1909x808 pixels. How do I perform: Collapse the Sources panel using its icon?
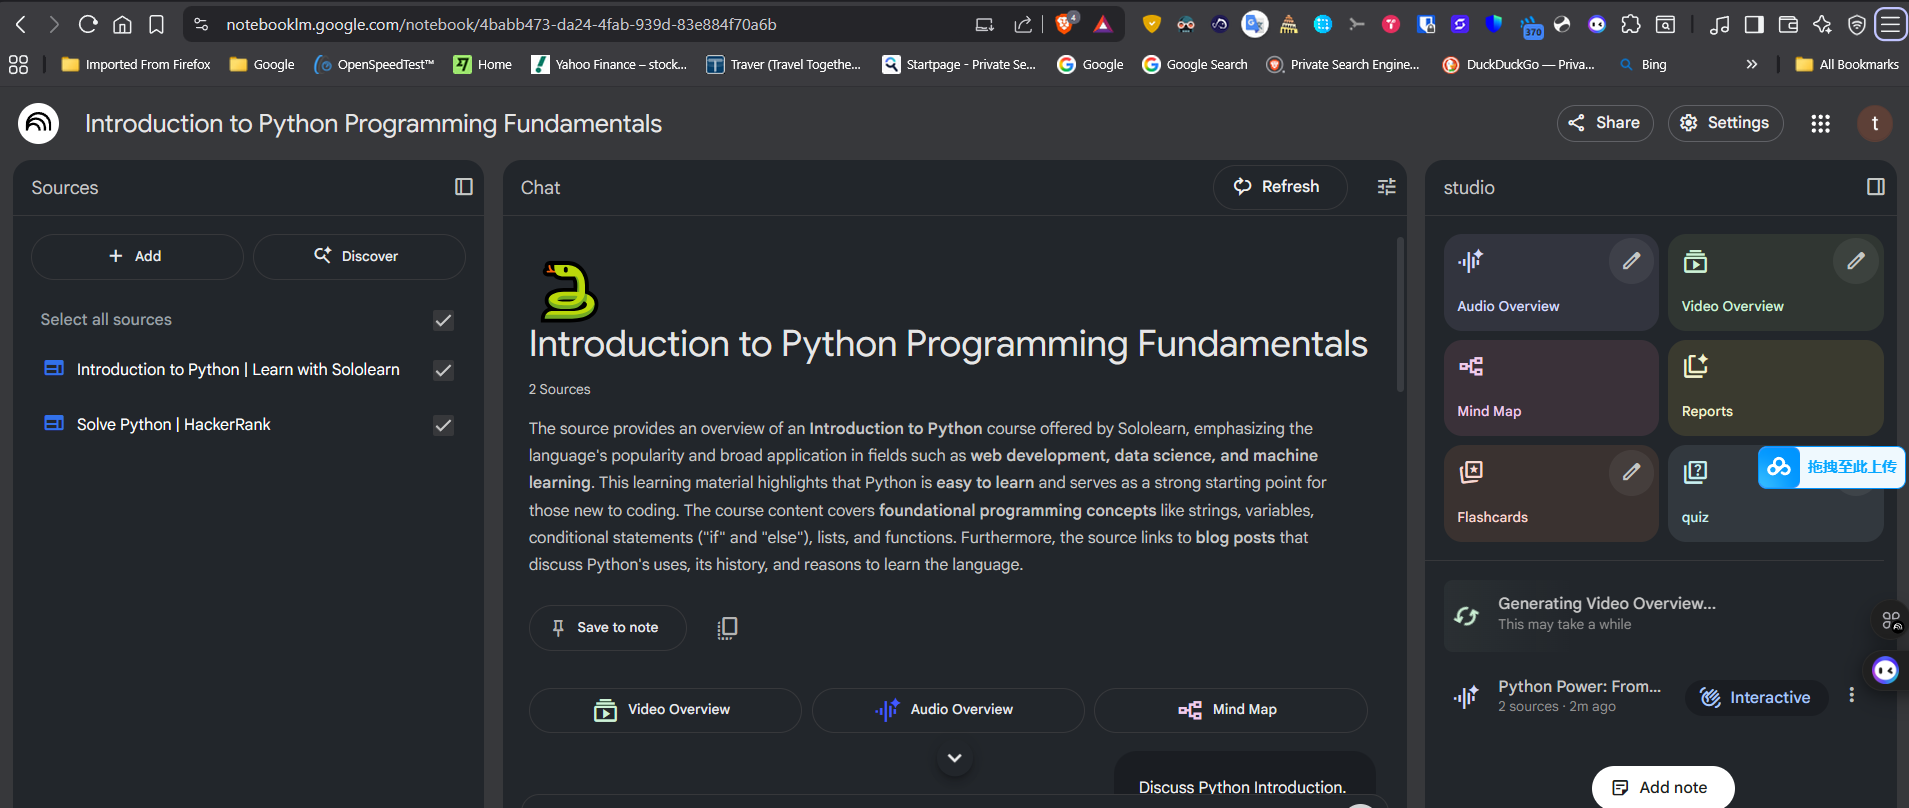coord(463,187)
